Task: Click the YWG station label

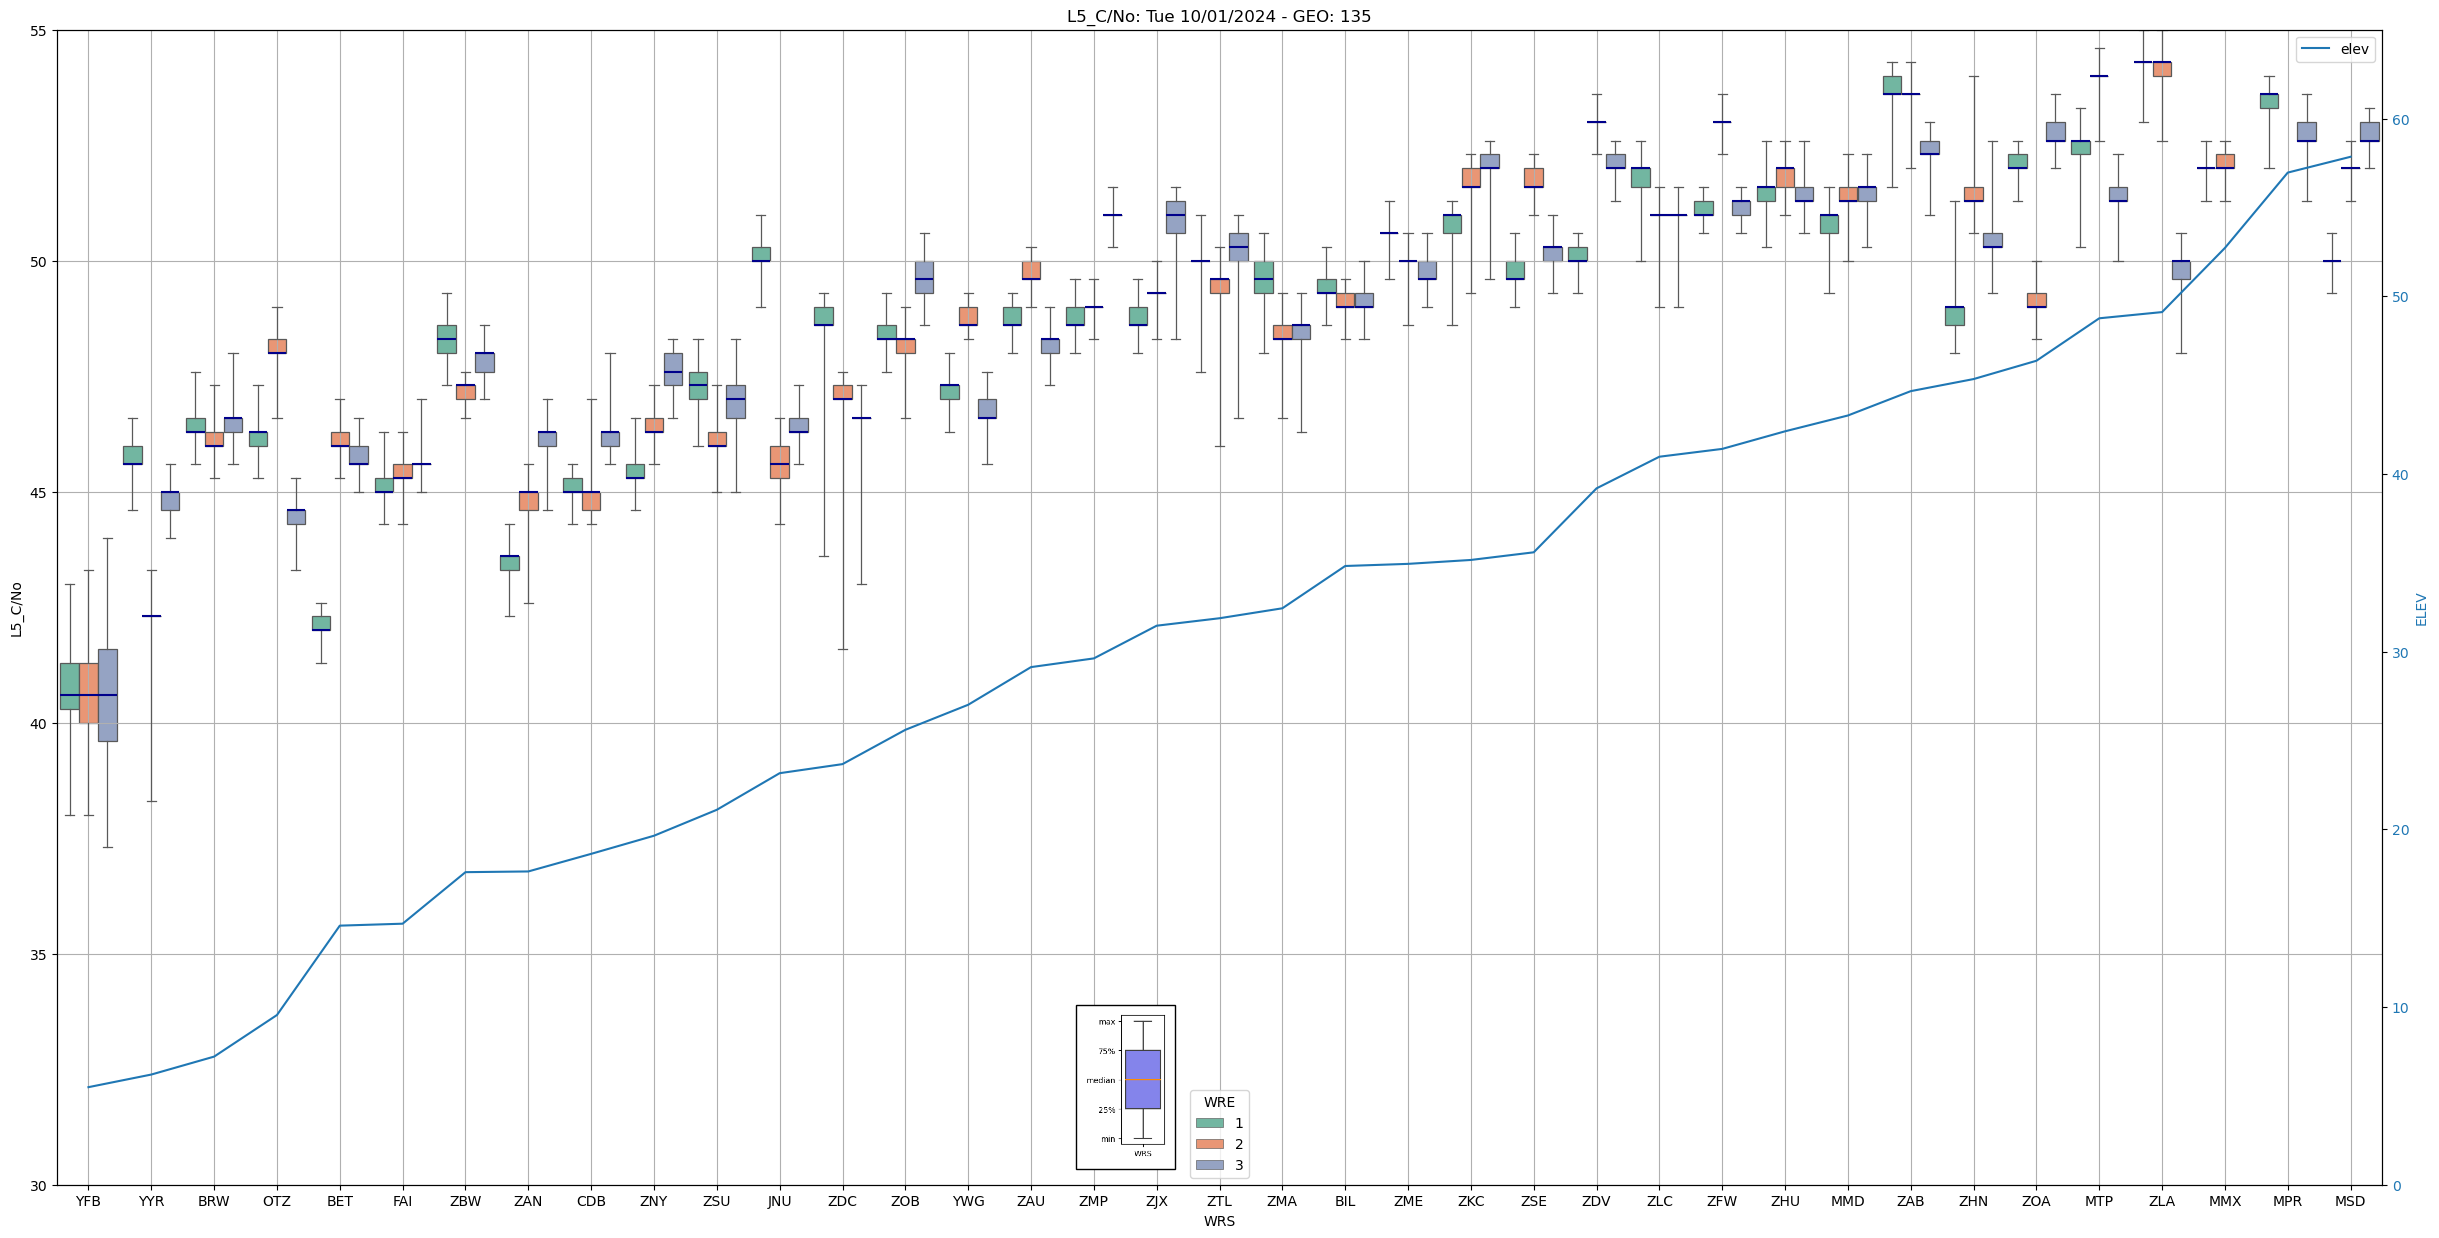Action: point(968,1201)
